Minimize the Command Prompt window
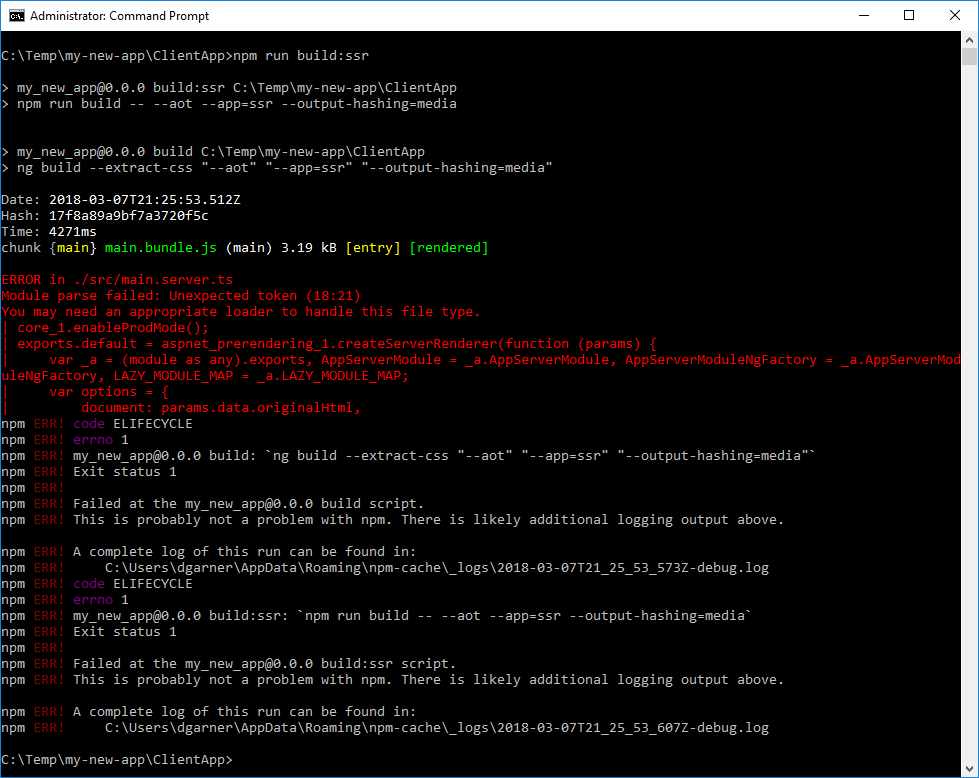The image size is (979, 778). click(864, 16)
